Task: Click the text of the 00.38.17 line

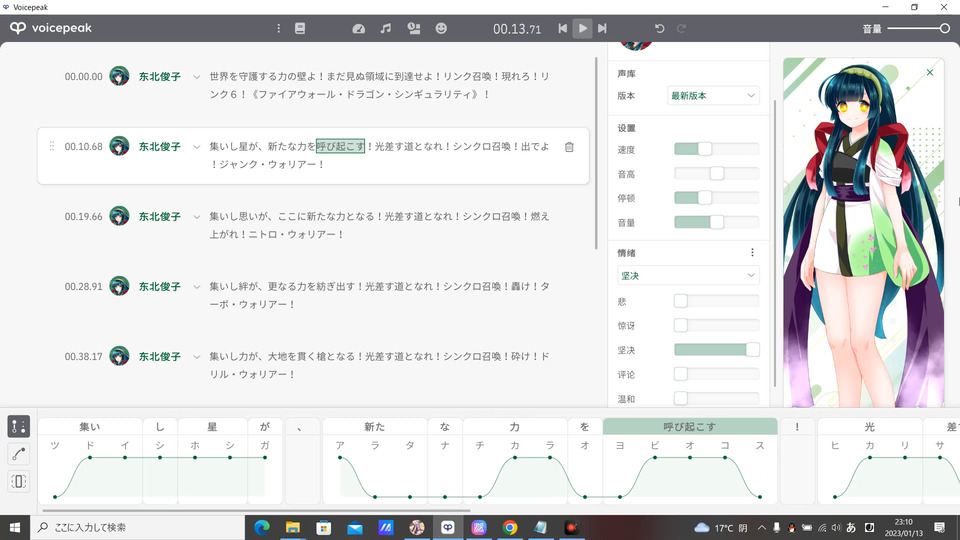Action: pyautogui.click(x=379, y=365)
